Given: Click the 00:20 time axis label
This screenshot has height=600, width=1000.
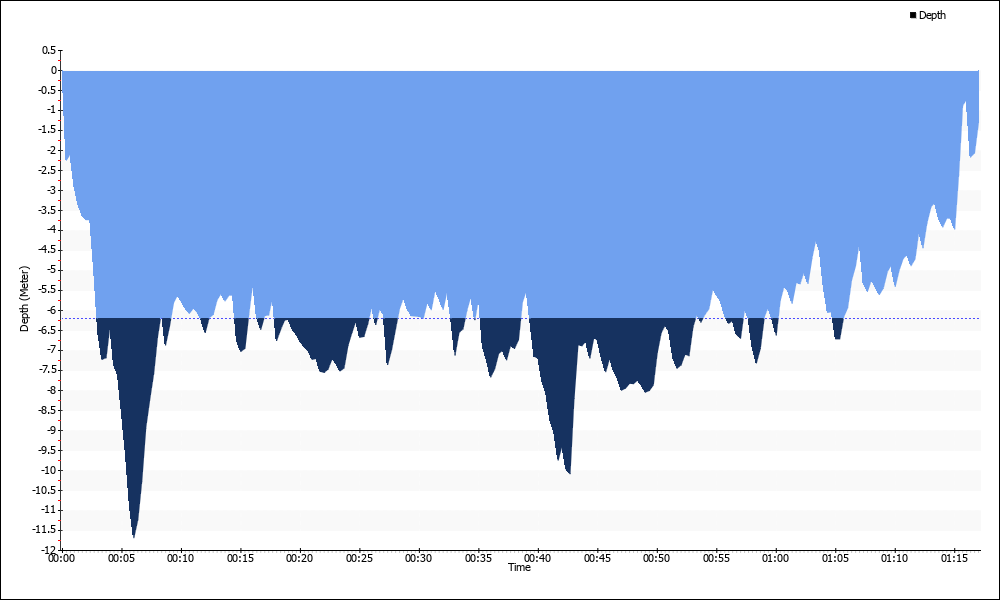Looking at the screenshot, I should tap(300, 558).
